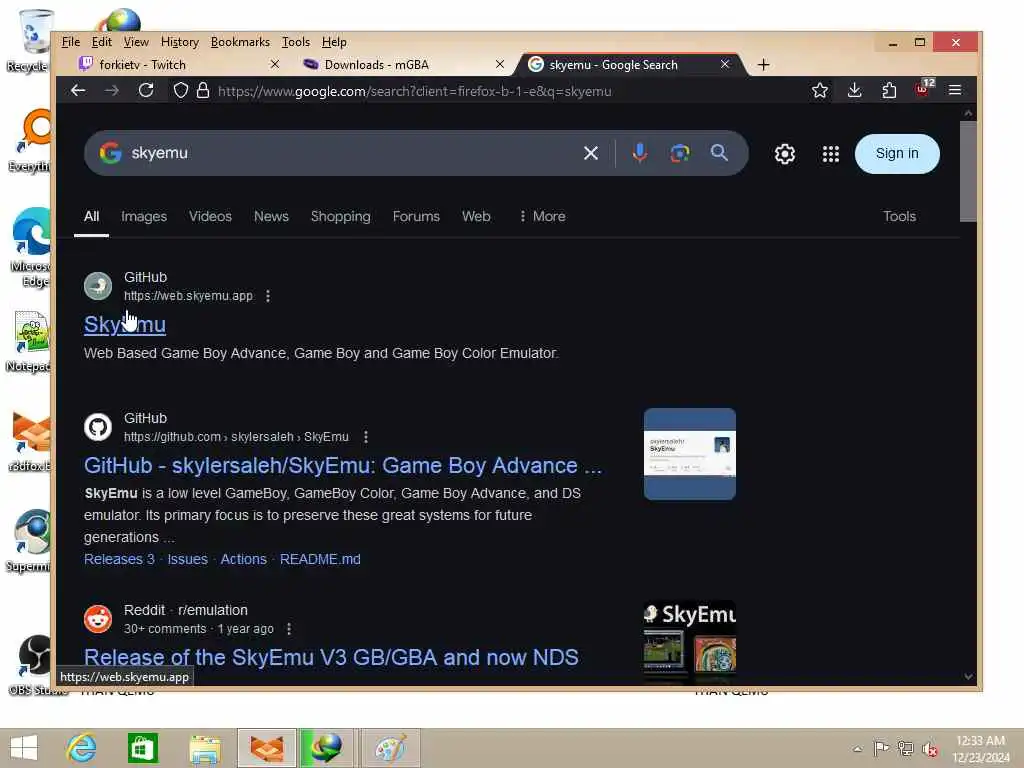Expand the More search filters
Image resolution: width=1024 pixels, height=768 pixels.
click(542, 216)
